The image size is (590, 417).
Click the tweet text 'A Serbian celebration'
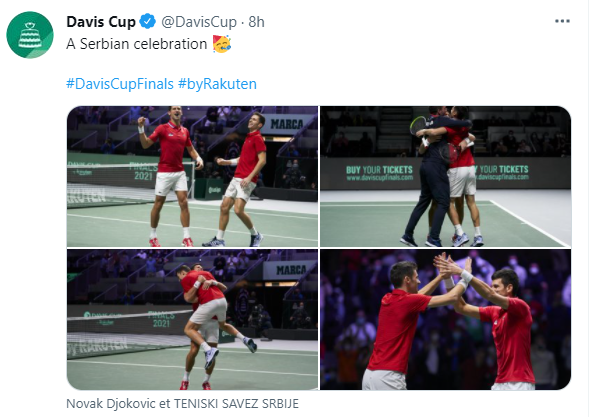click(137, 44)
